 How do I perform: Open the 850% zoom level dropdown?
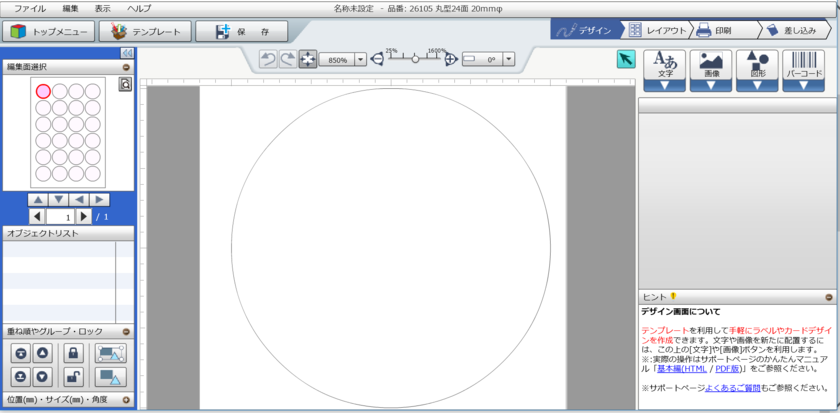tap(360, 60)
